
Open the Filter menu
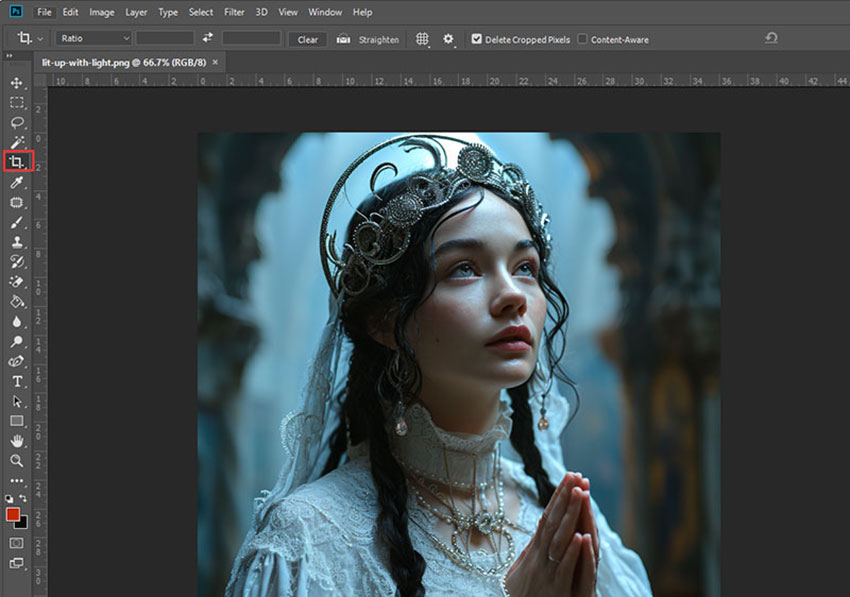(234, 12)
